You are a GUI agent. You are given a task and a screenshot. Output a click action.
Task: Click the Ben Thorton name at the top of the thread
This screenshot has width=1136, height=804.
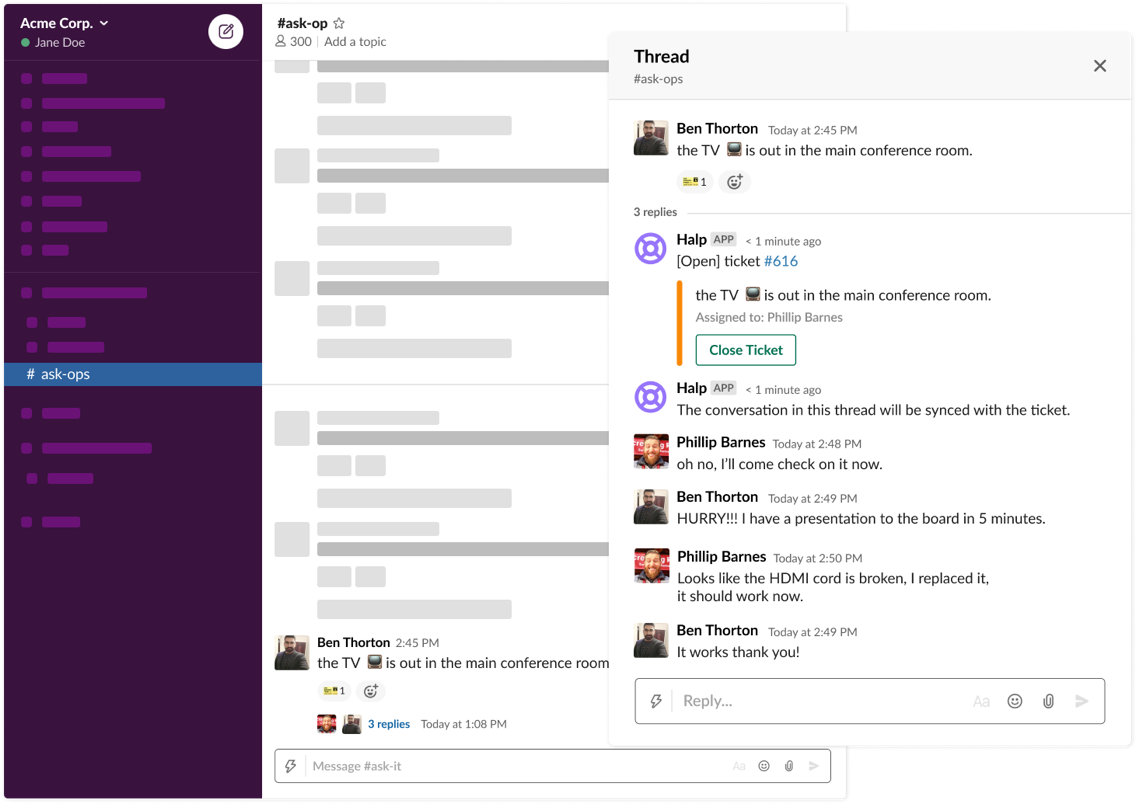[717, 128]
